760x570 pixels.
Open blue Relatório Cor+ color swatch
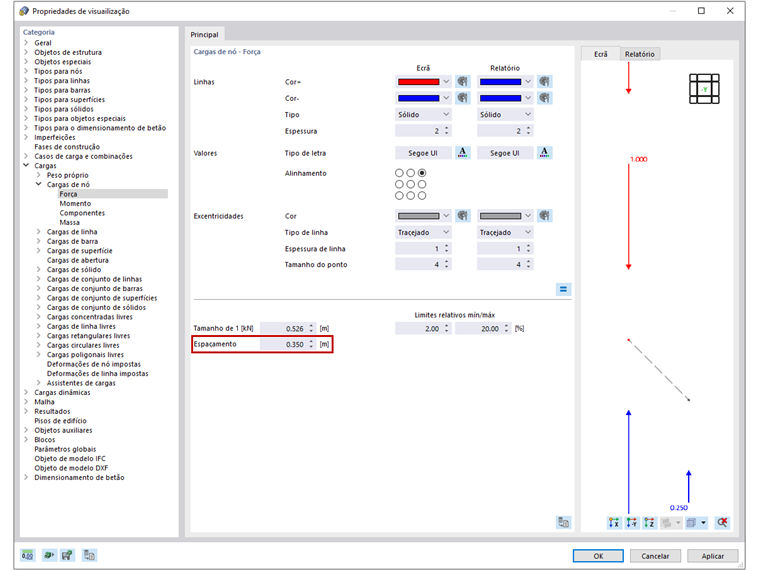505,81
